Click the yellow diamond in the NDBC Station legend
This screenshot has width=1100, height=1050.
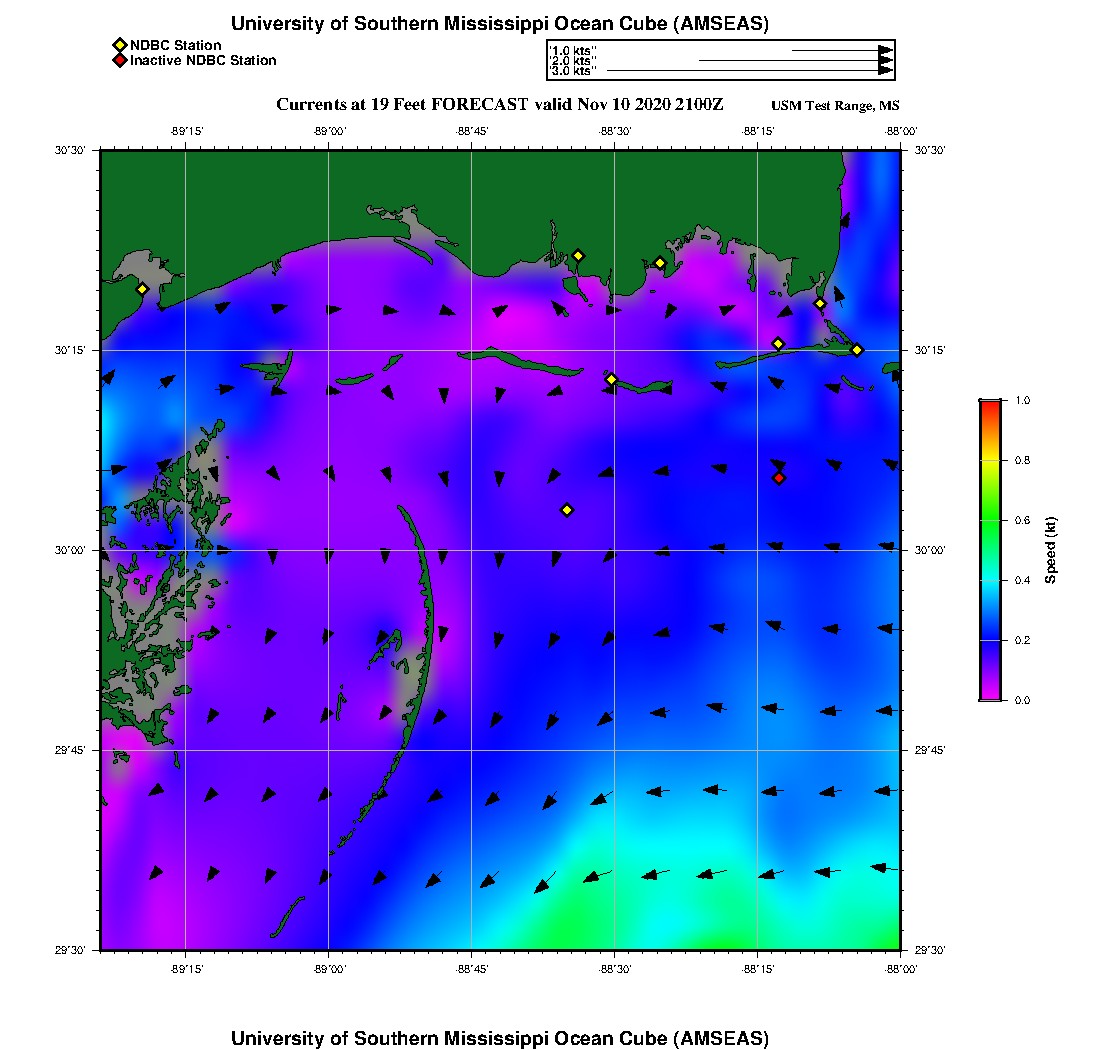[x=119, y=45]
